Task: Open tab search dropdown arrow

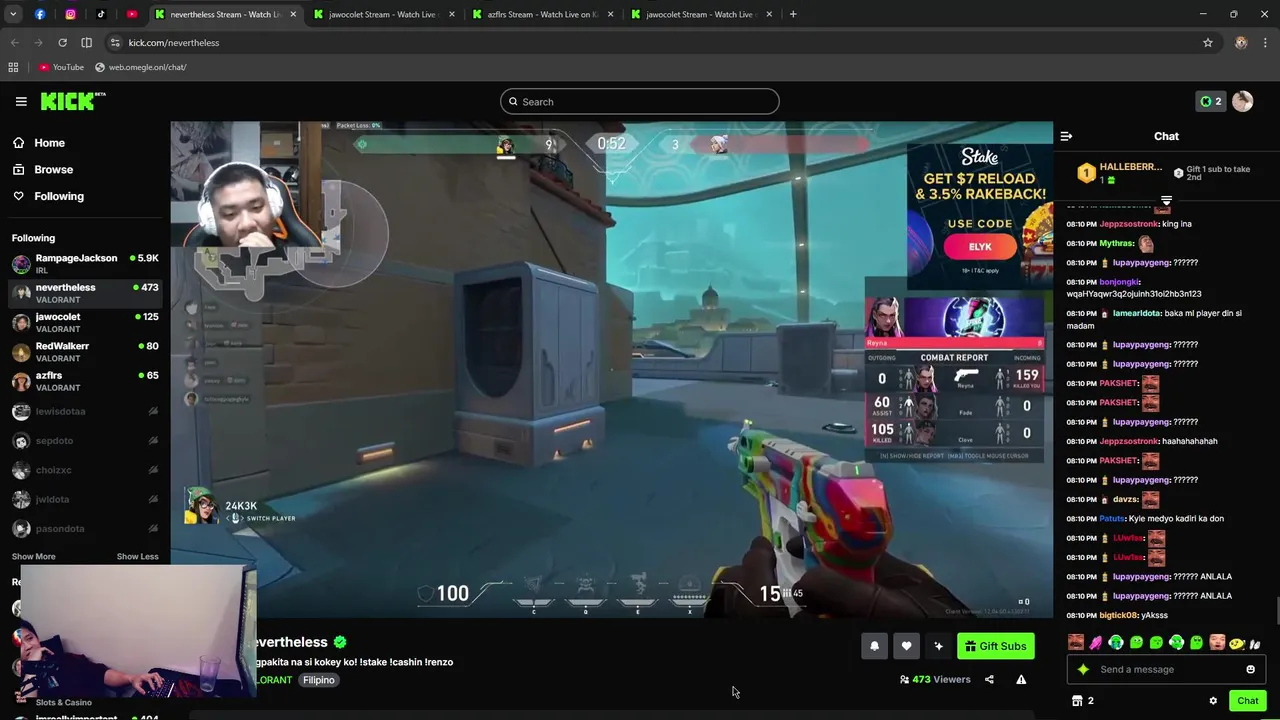Action: (13, 14)
